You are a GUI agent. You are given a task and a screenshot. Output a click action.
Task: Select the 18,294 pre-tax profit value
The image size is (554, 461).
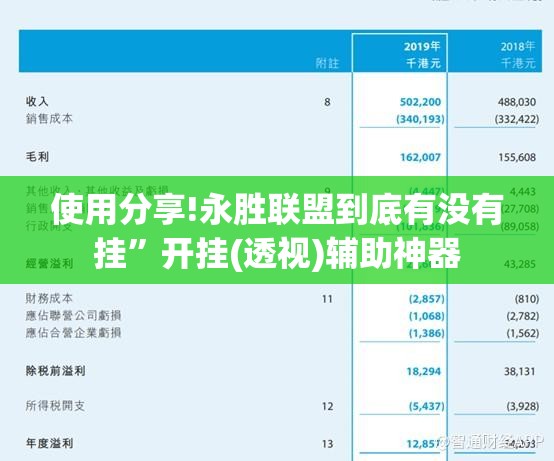point(424,372)
